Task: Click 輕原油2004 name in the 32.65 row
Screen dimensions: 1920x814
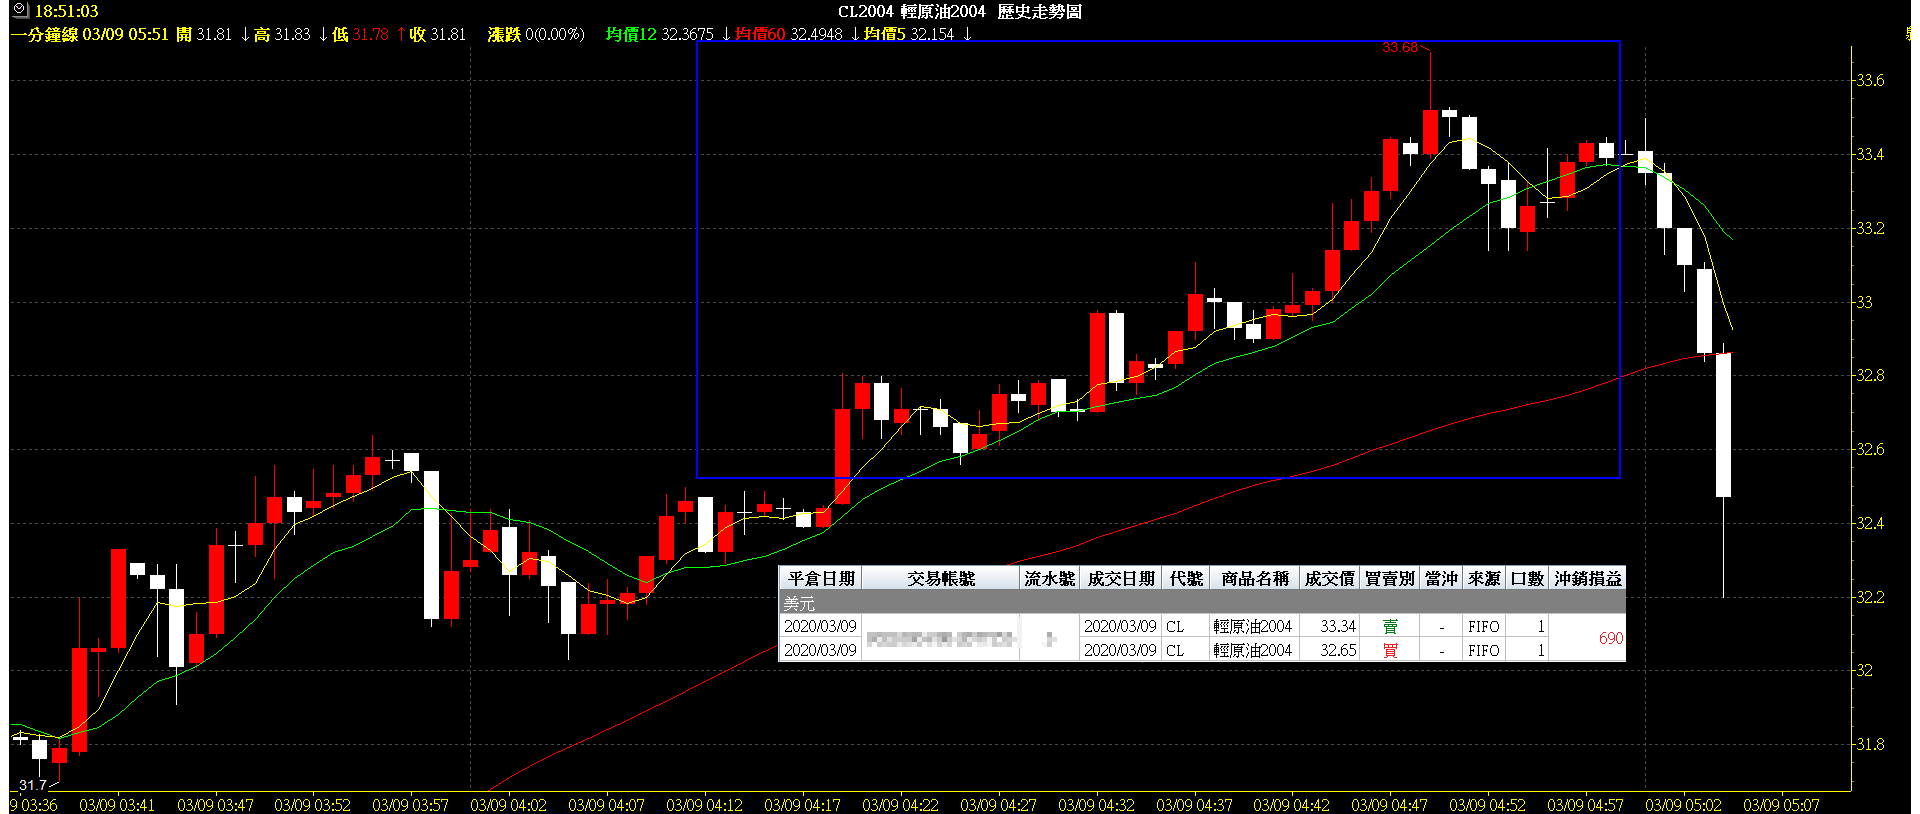Action: [1253, 650]
